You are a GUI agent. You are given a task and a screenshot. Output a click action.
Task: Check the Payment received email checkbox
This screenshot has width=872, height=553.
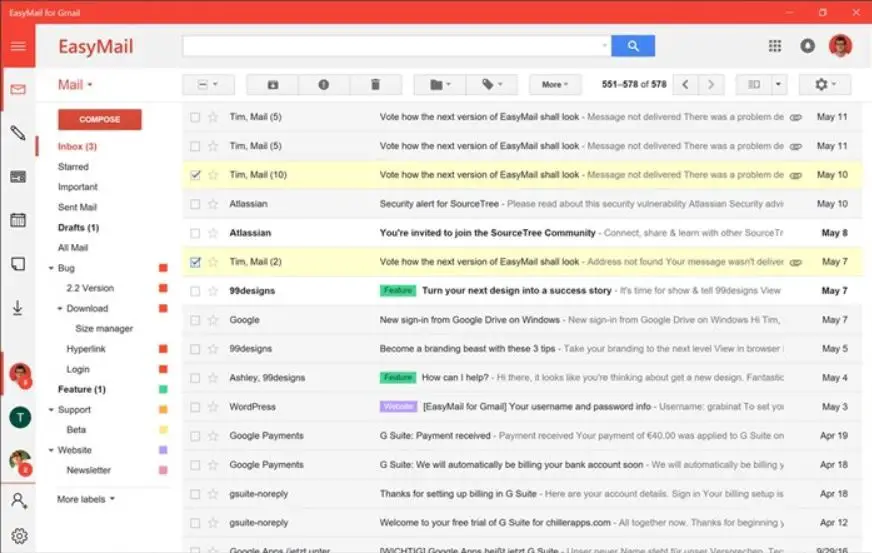click(195, 436)
